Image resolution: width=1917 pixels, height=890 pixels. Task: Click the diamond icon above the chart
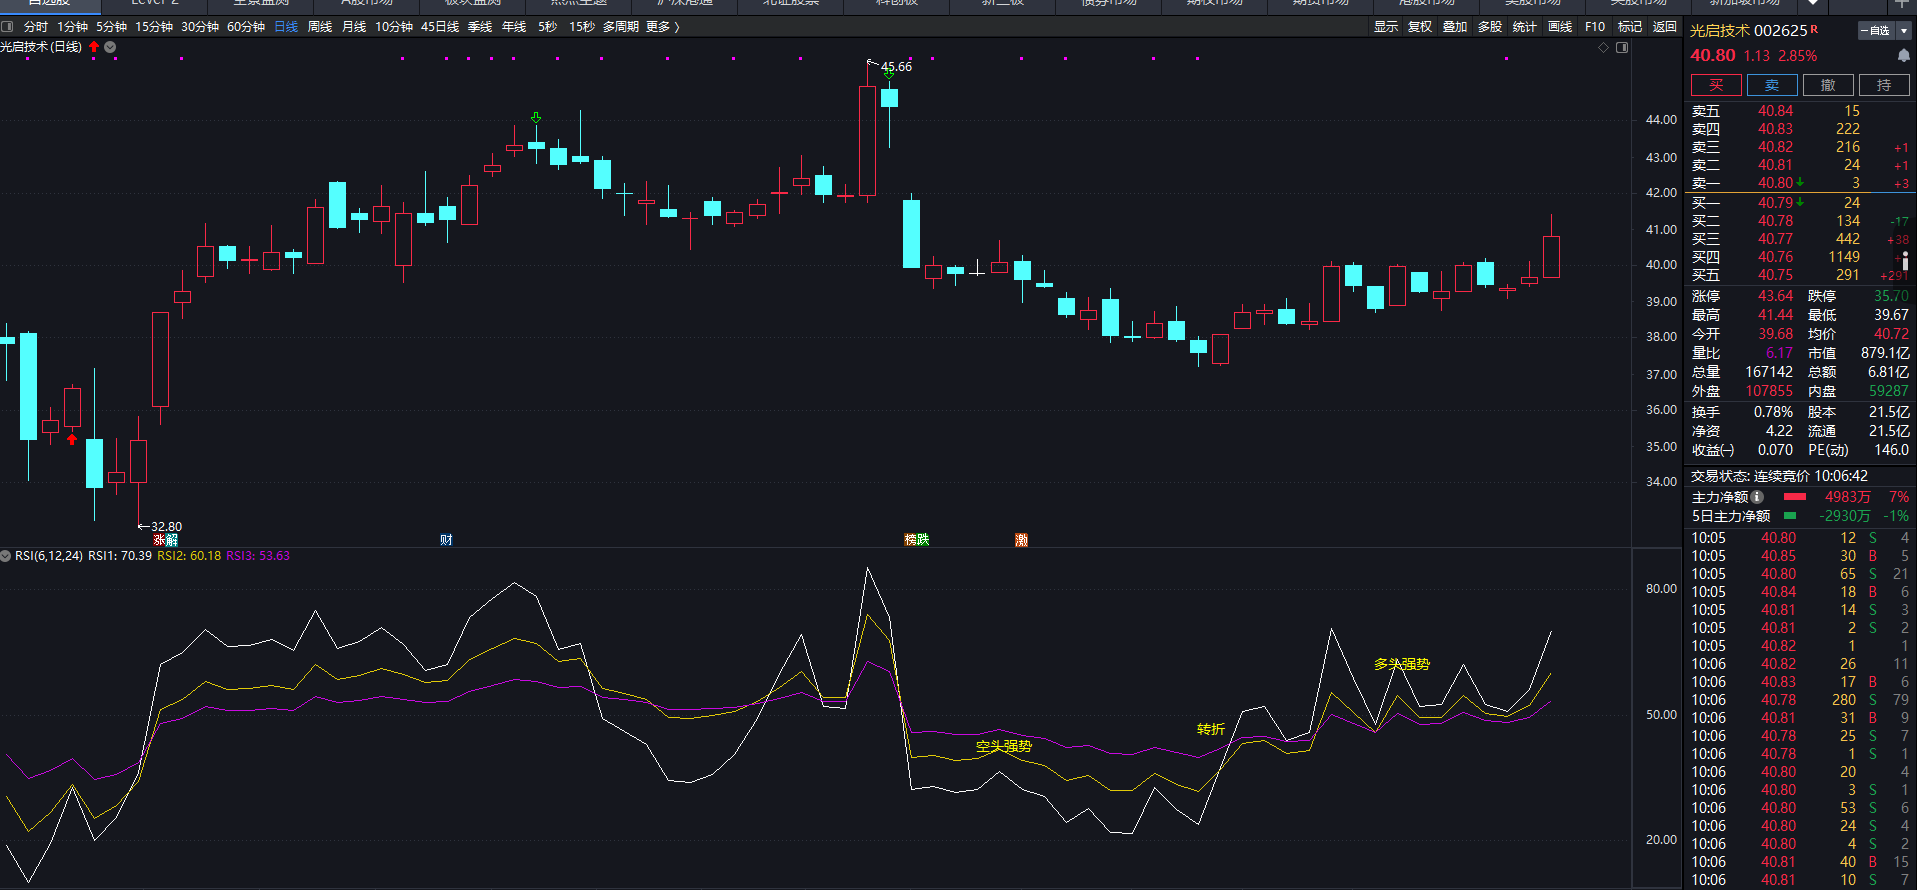pos(1604,47)
